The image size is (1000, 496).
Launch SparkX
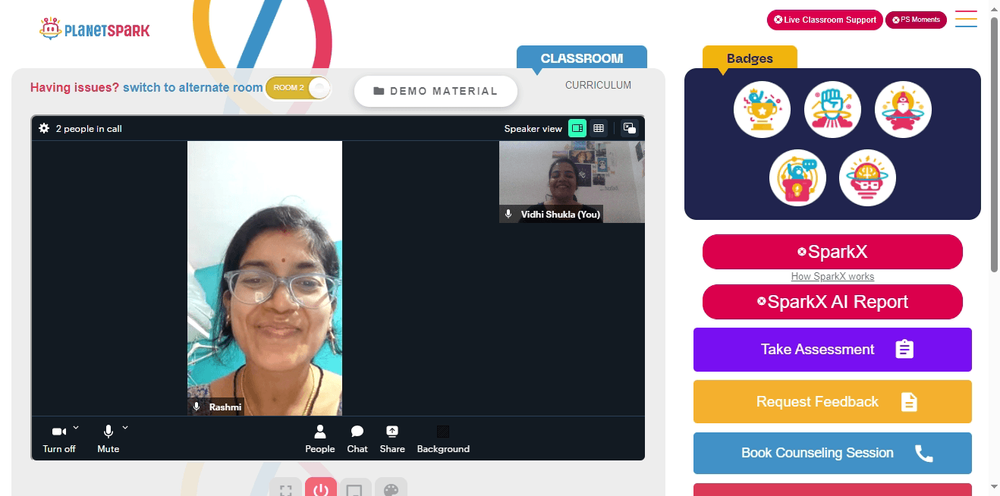832,252
